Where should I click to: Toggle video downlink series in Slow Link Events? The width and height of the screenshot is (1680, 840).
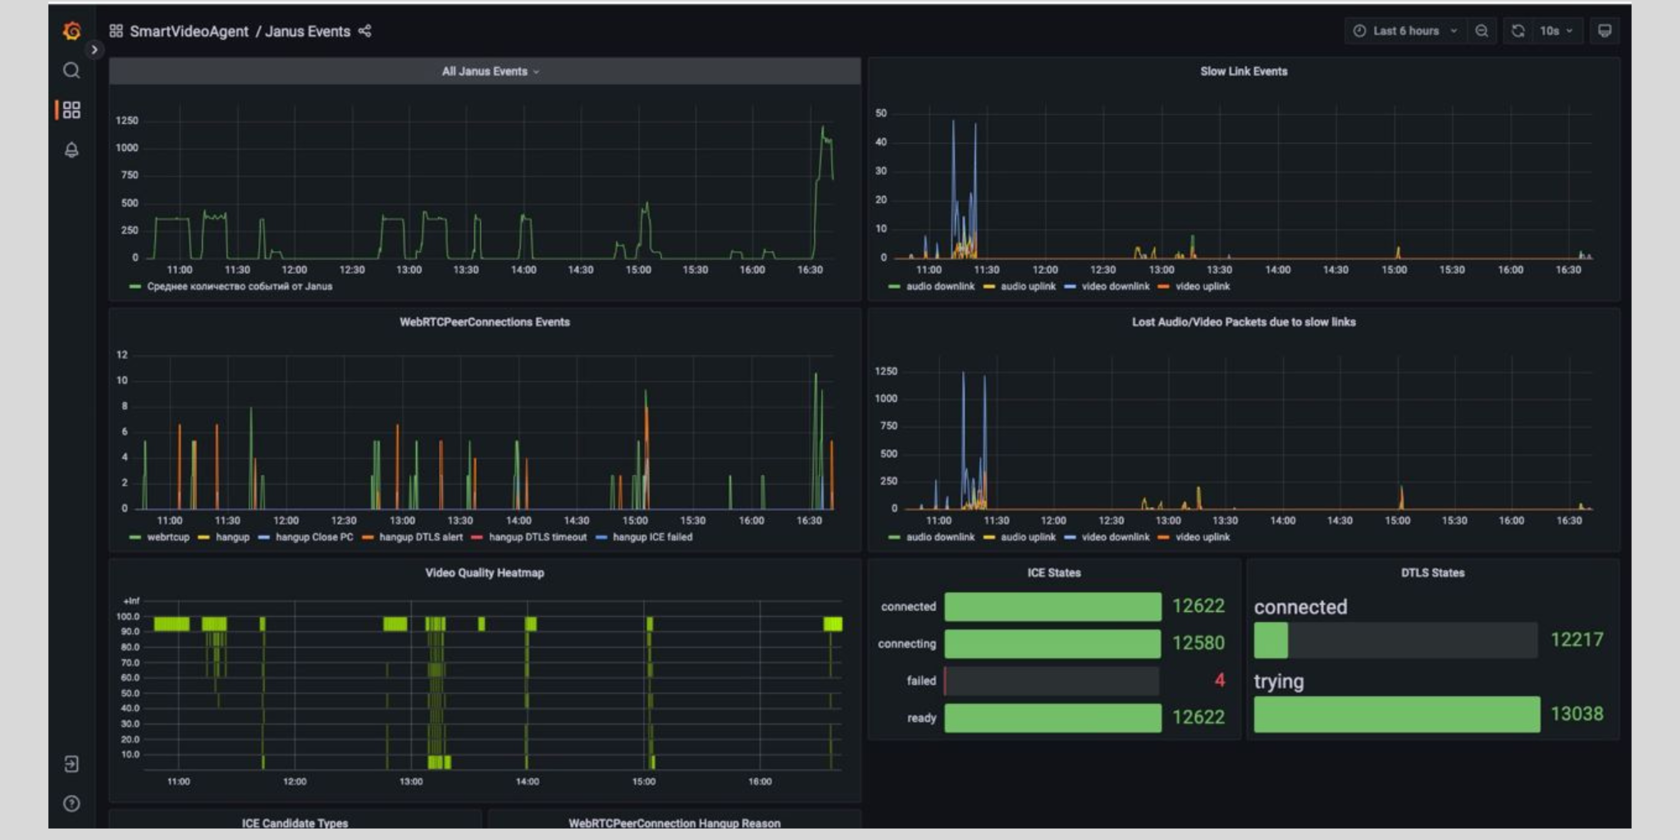[1116, 287]
